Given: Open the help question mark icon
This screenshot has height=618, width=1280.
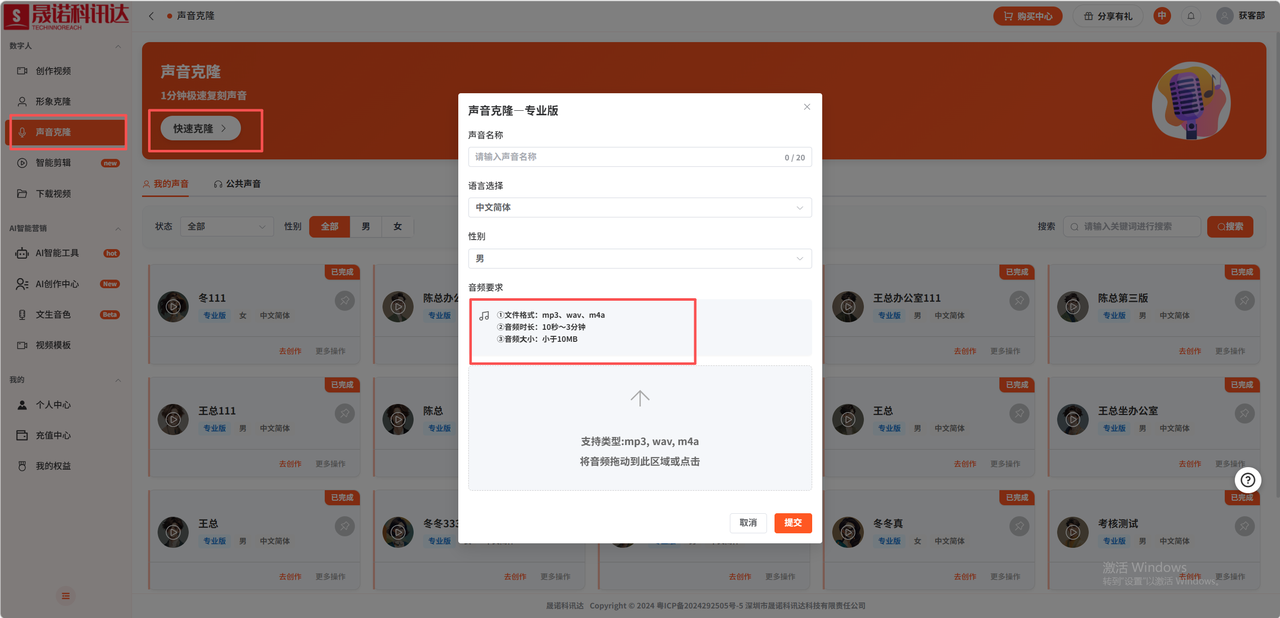Looking at the screenshot, I should click(x=1247, y=480).
